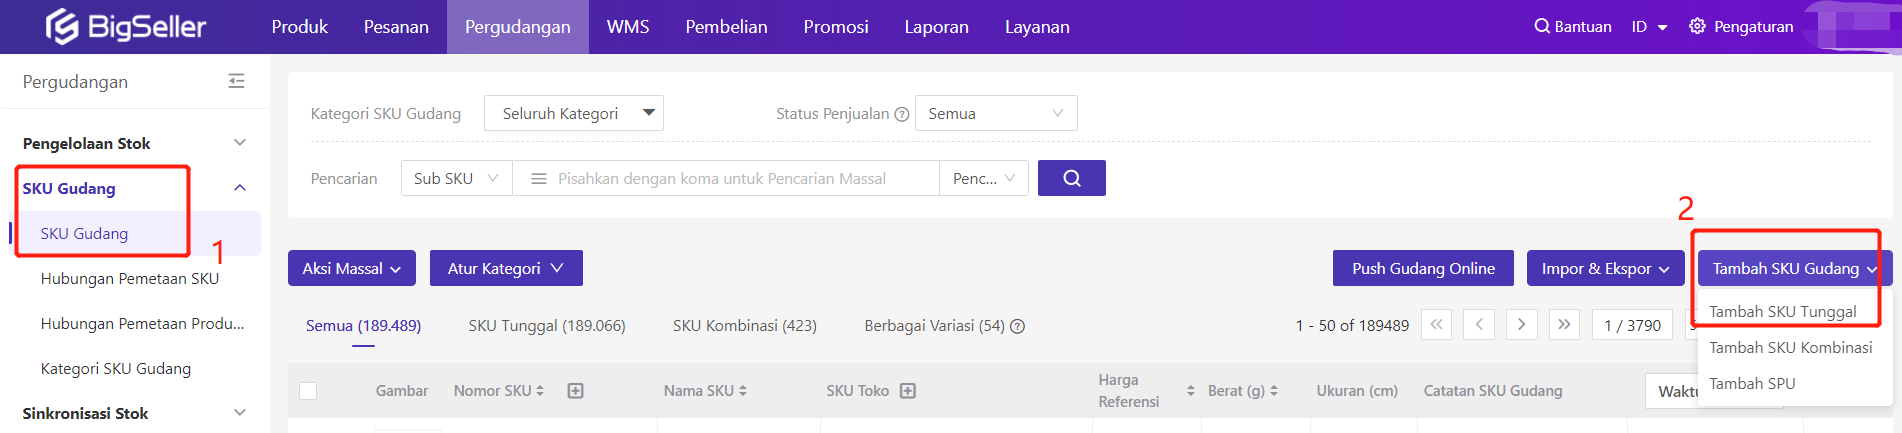This screenshot has height=433, width=1902.
Task: Collapse the Pergudangan sidebar menu icon
Action: 236,81
